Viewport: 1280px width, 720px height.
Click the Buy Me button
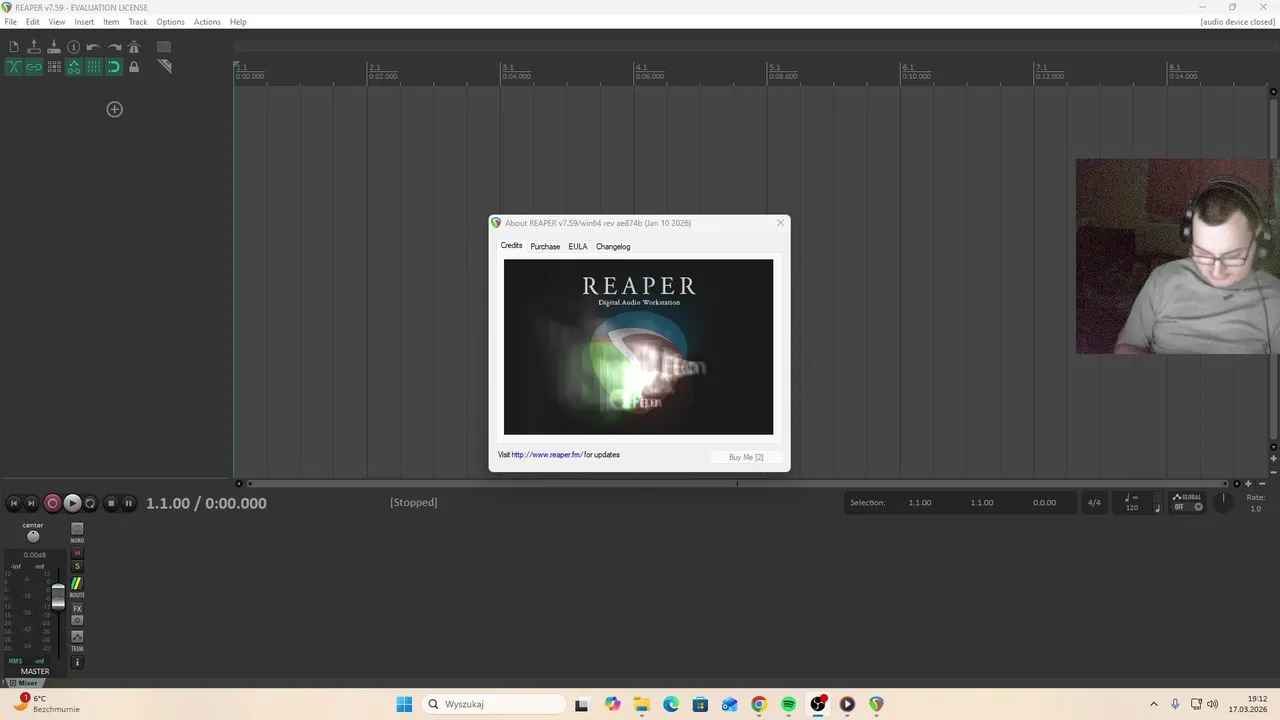point(746,457)
